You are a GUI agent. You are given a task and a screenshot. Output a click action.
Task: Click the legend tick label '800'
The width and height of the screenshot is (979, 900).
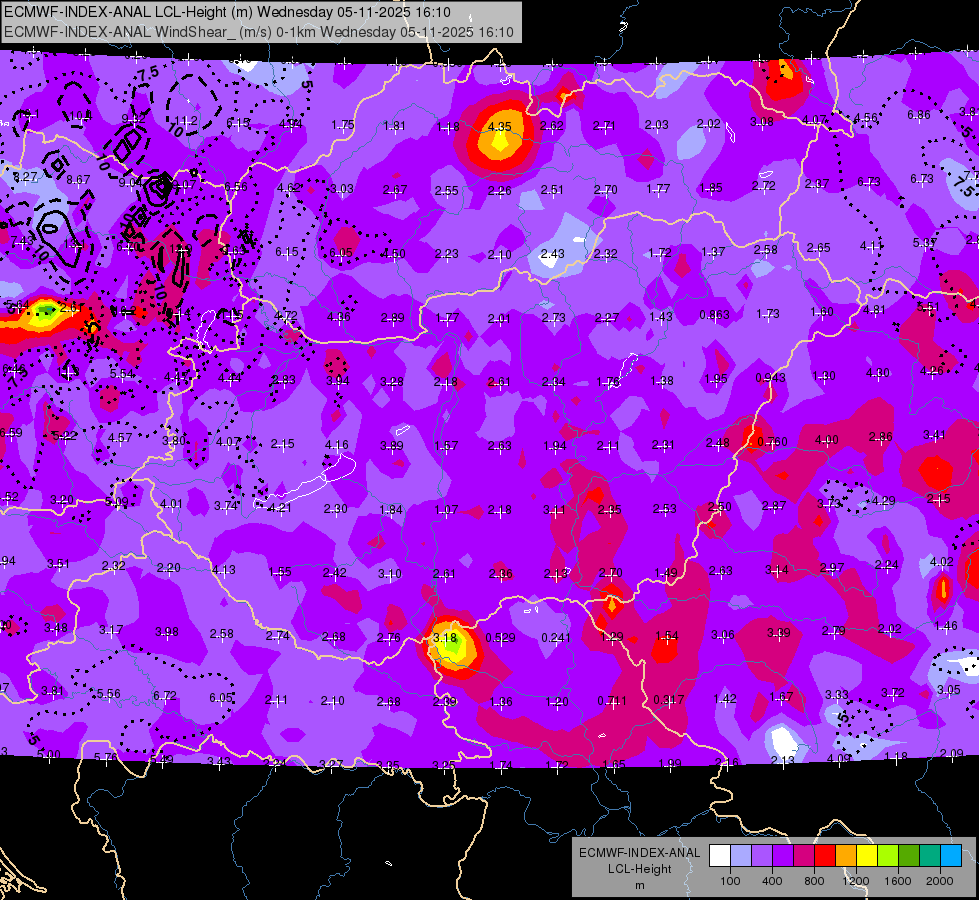[814, 881]
